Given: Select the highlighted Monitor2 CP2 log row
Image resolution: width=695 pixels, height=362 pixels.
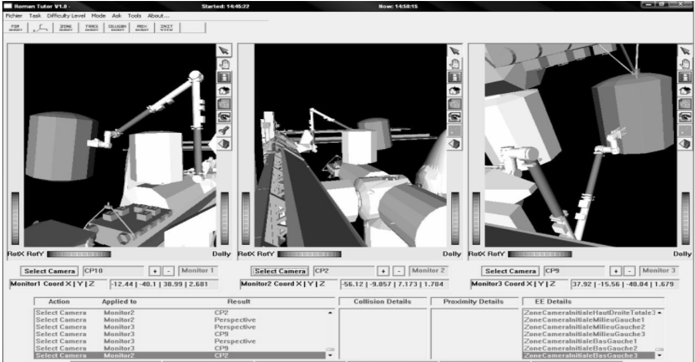Looking at the screenshot, I should tap(180, 355).
